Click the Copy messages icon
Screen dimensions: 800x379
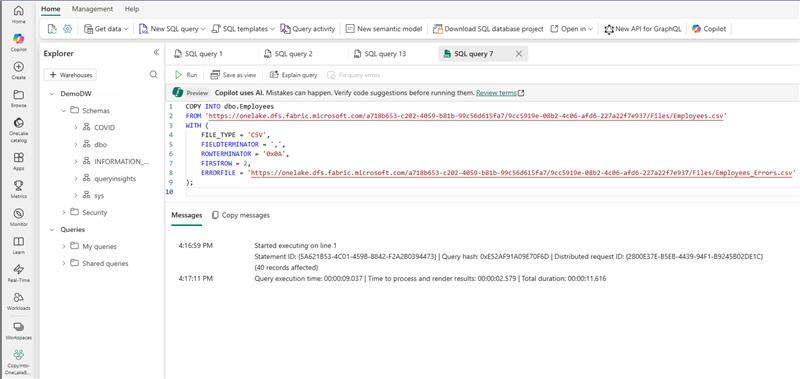tap(215, 215)
